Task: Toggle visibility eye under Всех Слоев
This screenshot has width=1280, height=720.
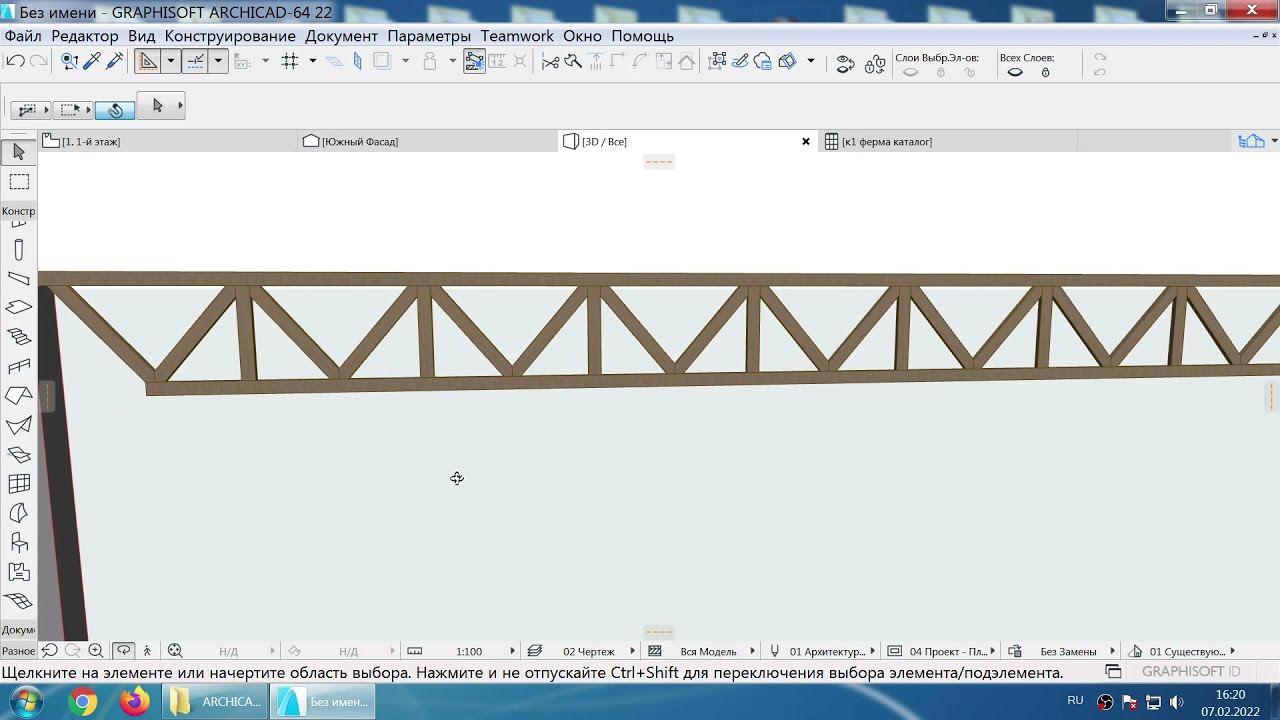Action: pyautogui.click(x=1015, y=72)
